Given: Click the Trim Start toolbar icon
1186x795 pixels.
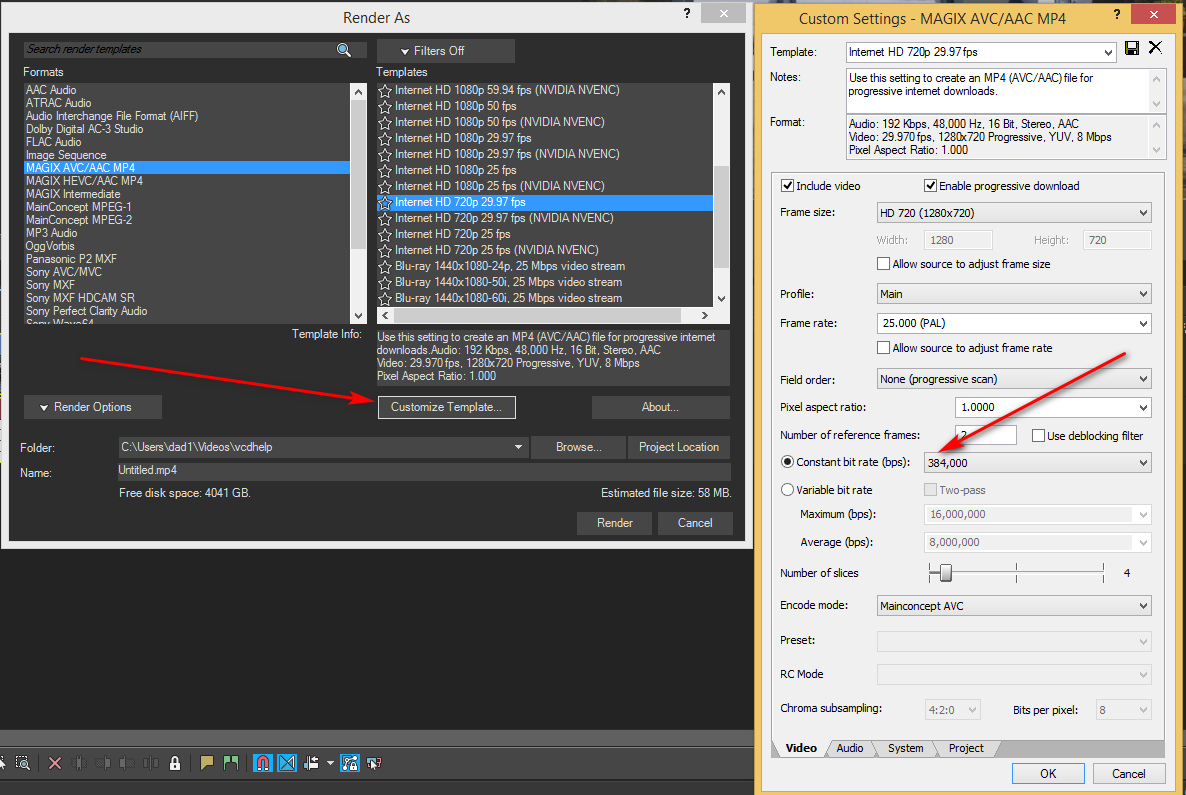Looking at the screenshot, I should point(103,763).
